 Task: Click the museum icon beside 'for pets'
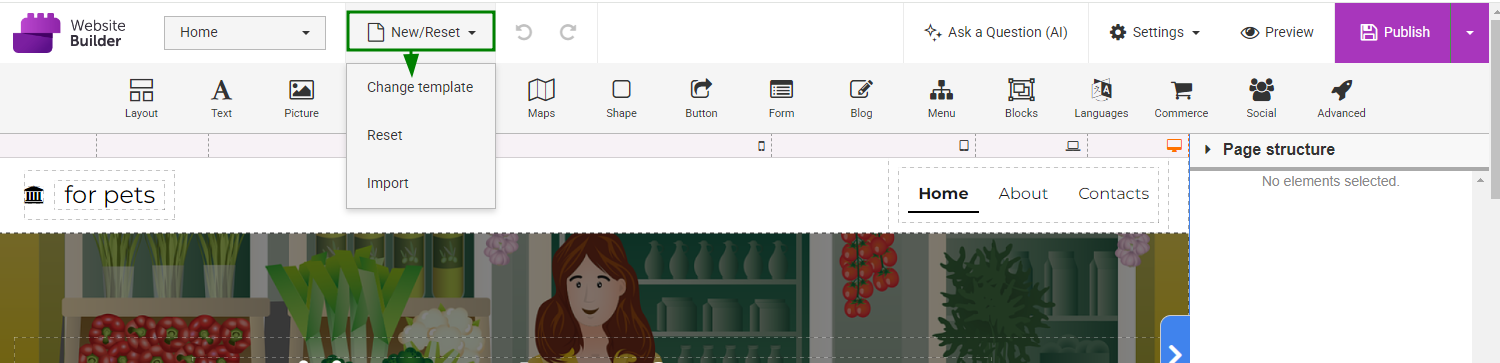coord(34,195)
